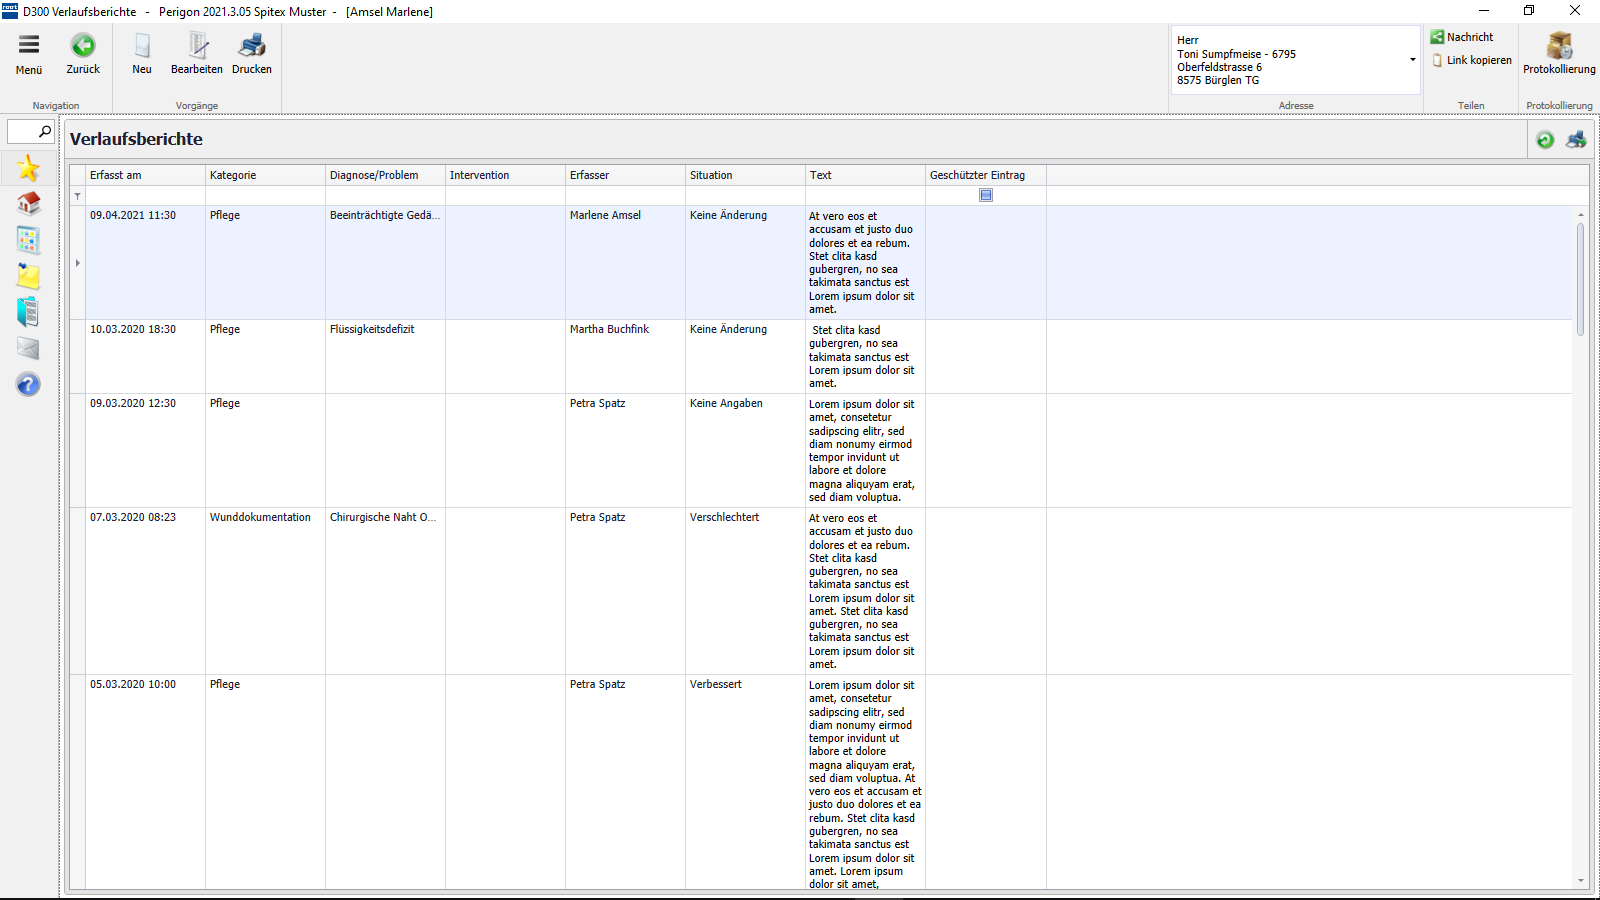
Task: Click the Zurück back button
Action: (x=83, y=46)
